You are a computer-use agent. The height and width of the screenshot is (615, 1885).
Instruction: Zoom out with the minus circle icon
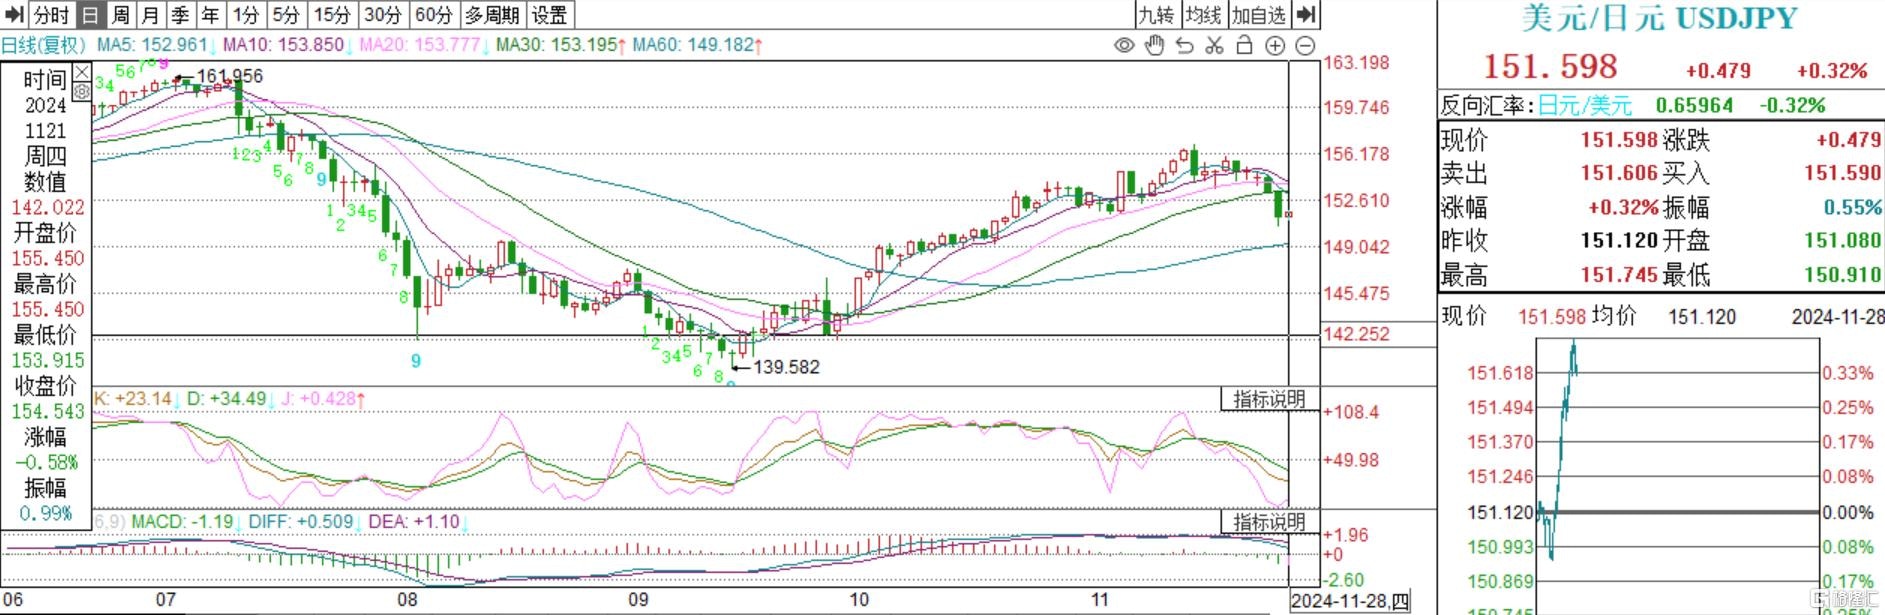[x=1305, y=45]
